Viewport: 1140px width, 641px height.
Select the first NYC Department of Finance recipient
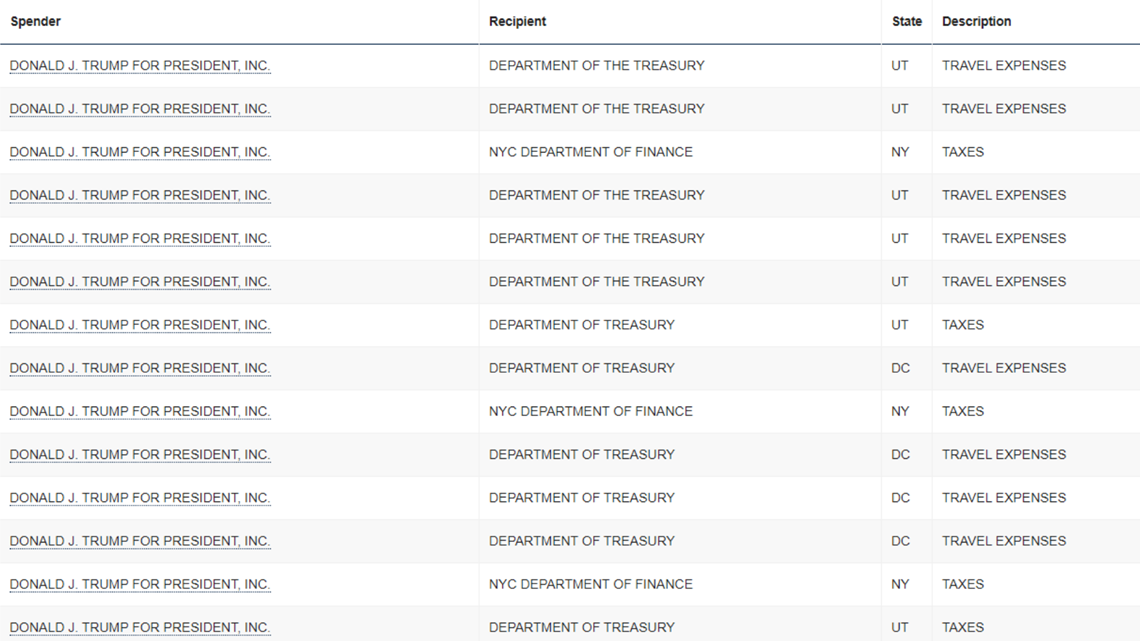(x=590, y=152)
